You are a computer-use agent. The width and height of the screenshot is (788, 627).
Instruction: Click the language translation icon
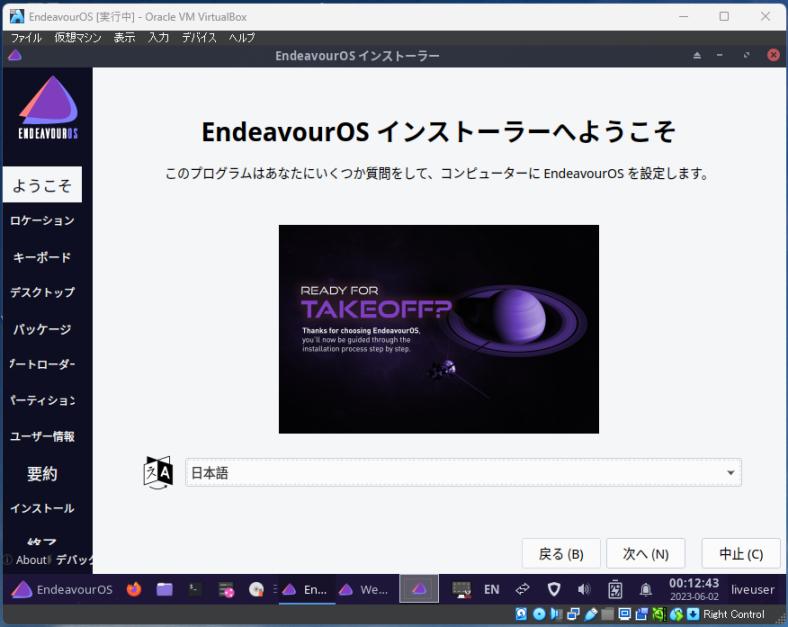click(x=158, y=472)
